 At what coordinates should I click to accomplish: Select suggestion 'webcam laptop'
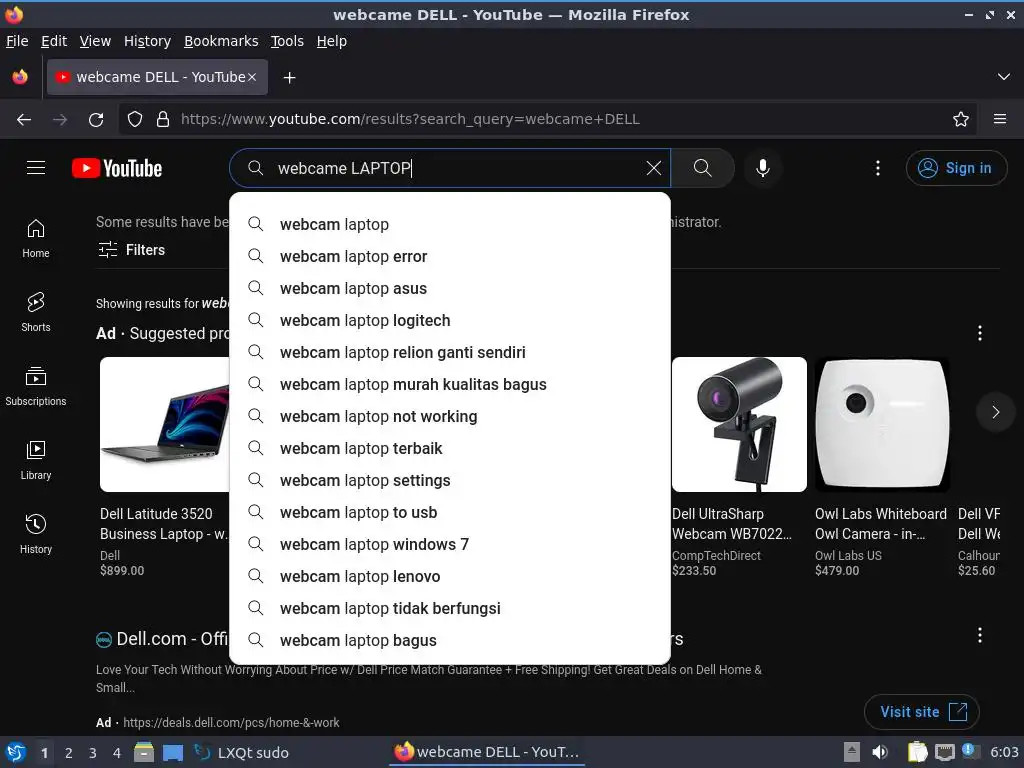[450, 224]
